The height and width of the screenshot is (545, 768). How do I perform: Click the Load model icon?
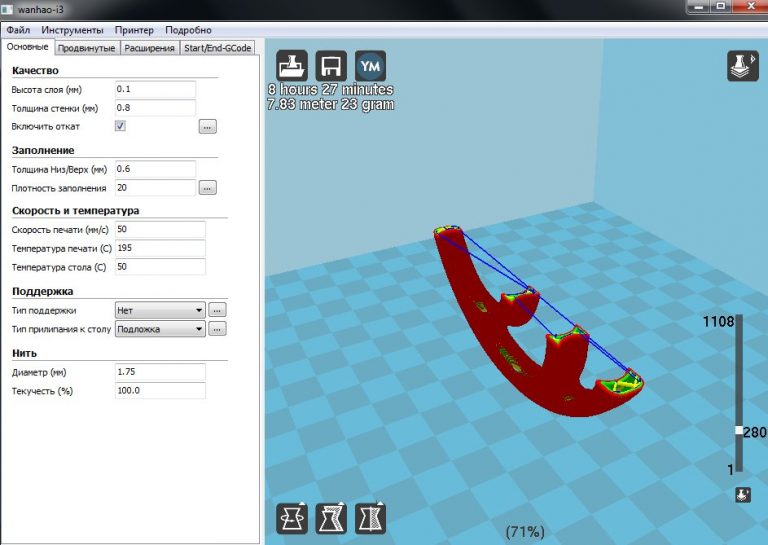(291, 66)
